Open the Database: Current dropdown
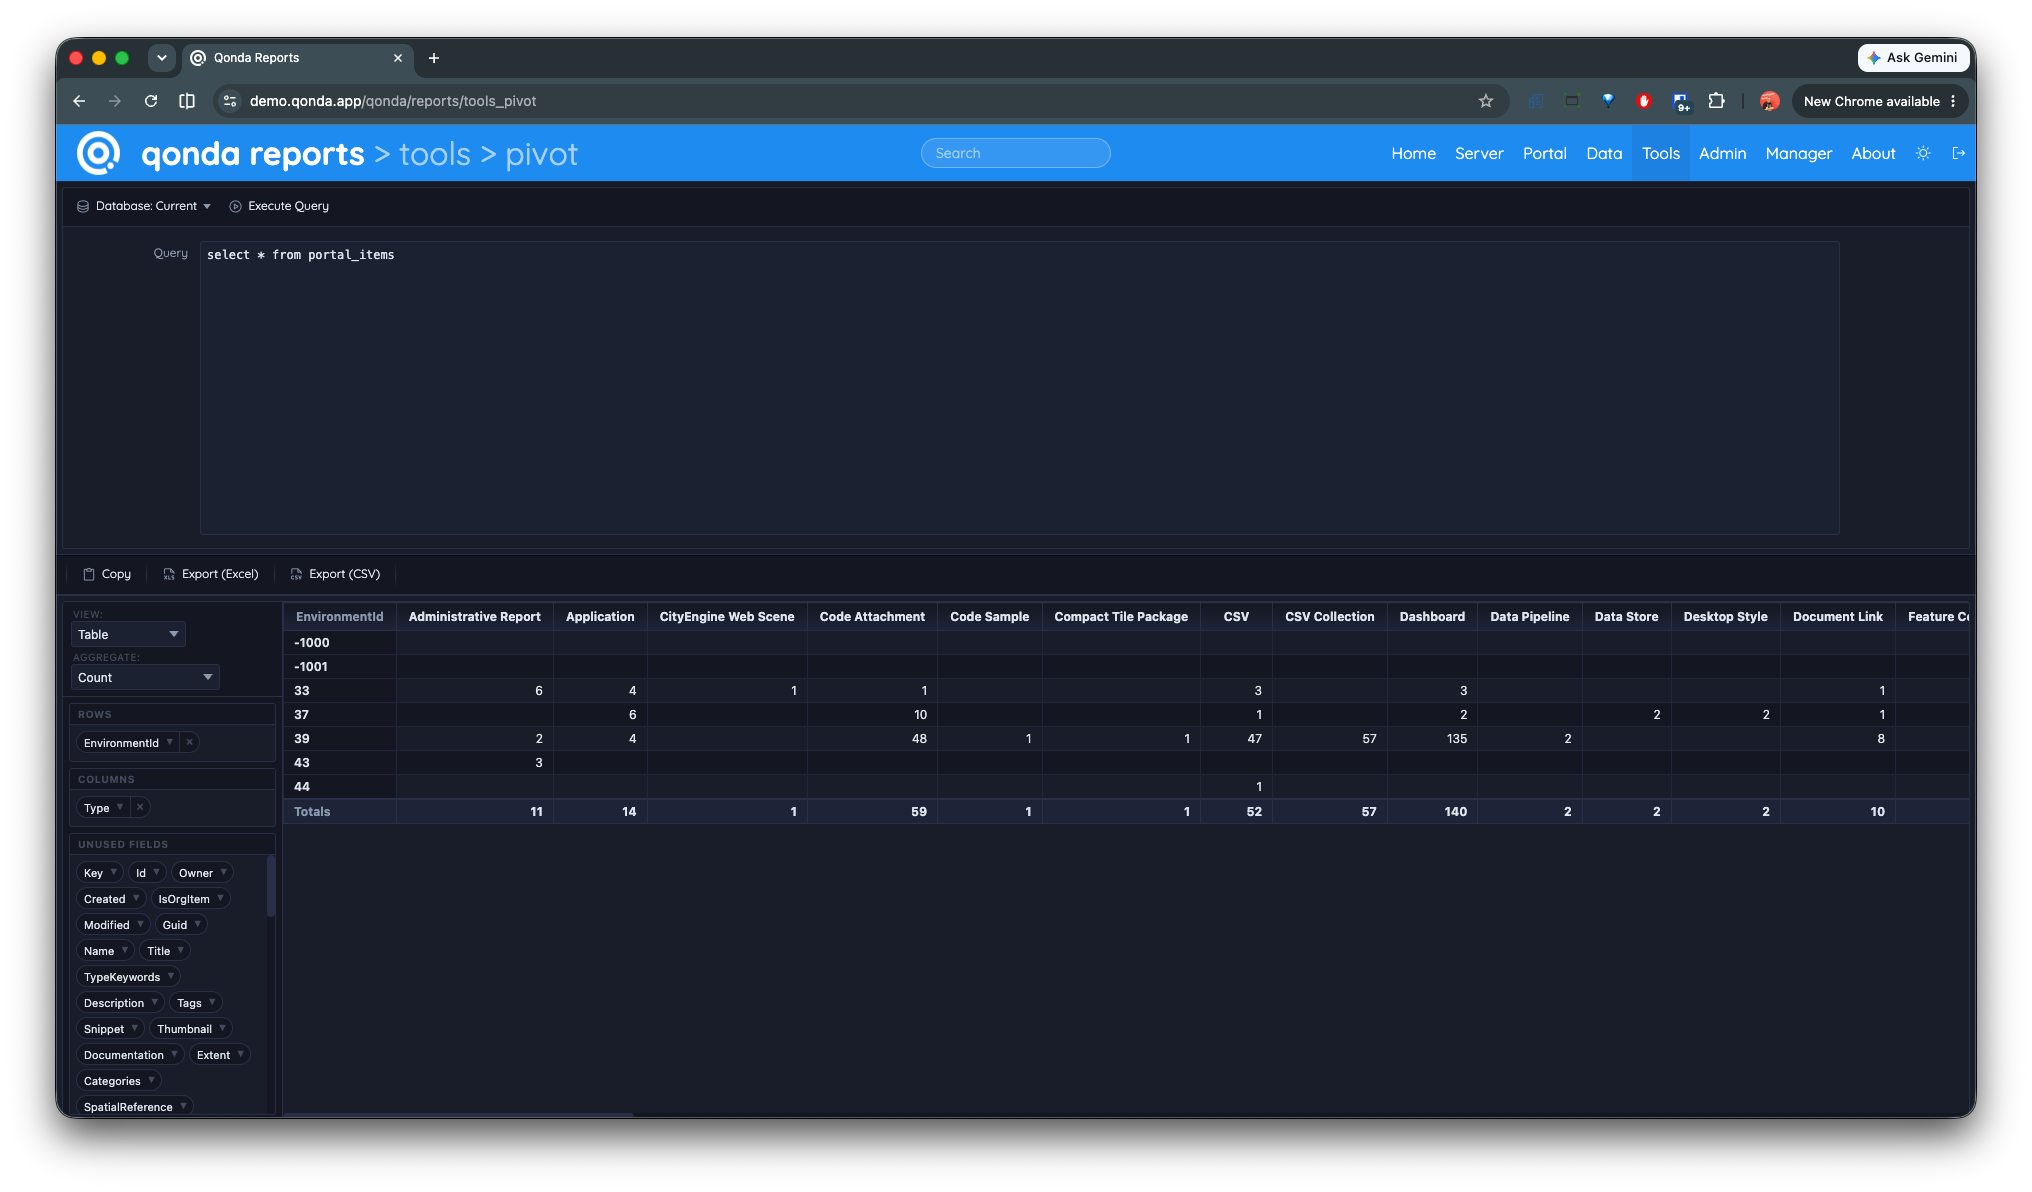This screenshot has width=2032, height=1192. pyautogui.click(x=144, y=206)
